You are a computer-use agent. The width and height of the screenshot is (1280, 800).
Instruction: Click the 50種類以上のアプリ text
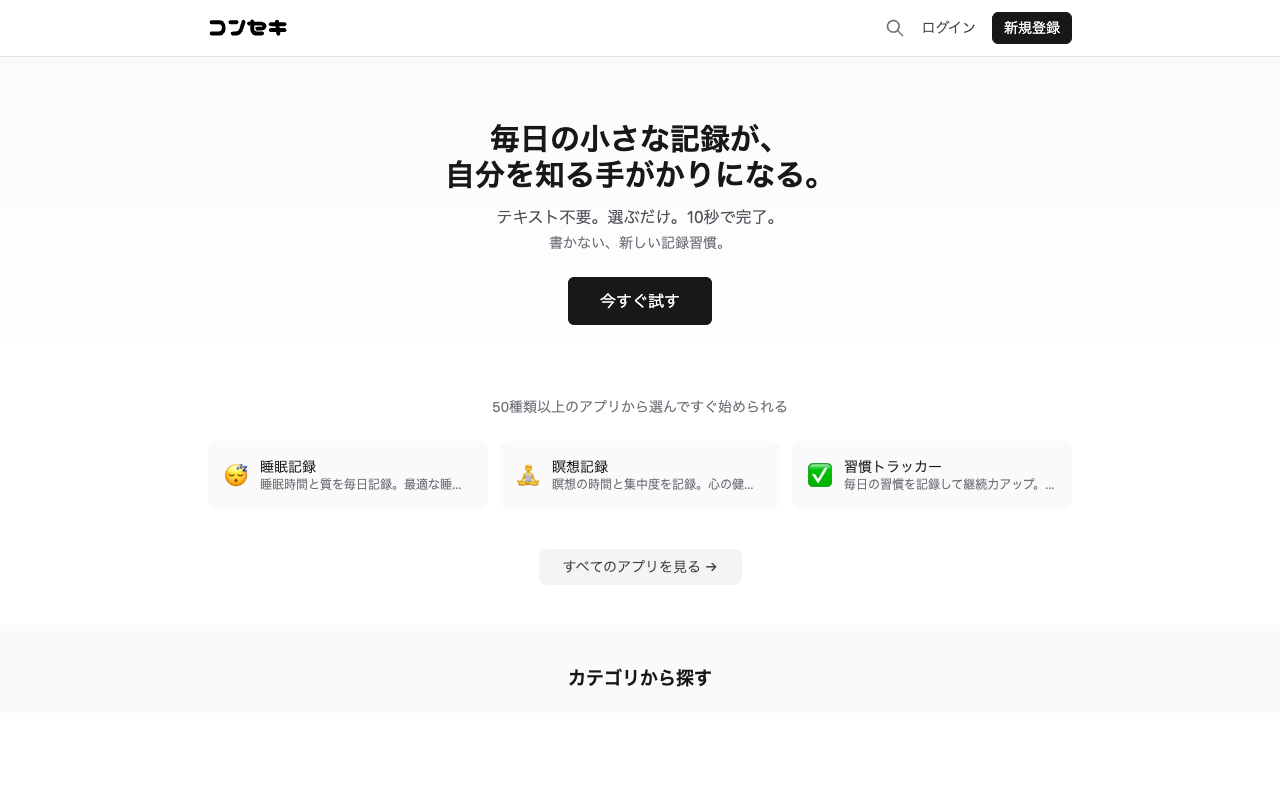[x=640, y=406]
